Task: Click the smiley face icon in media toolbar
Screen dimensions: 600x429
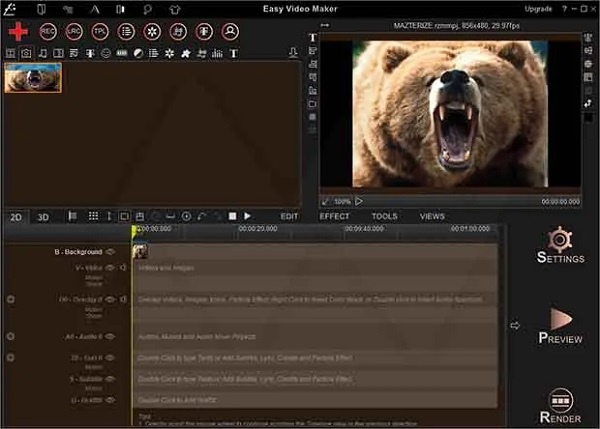Action: (106, 53)
